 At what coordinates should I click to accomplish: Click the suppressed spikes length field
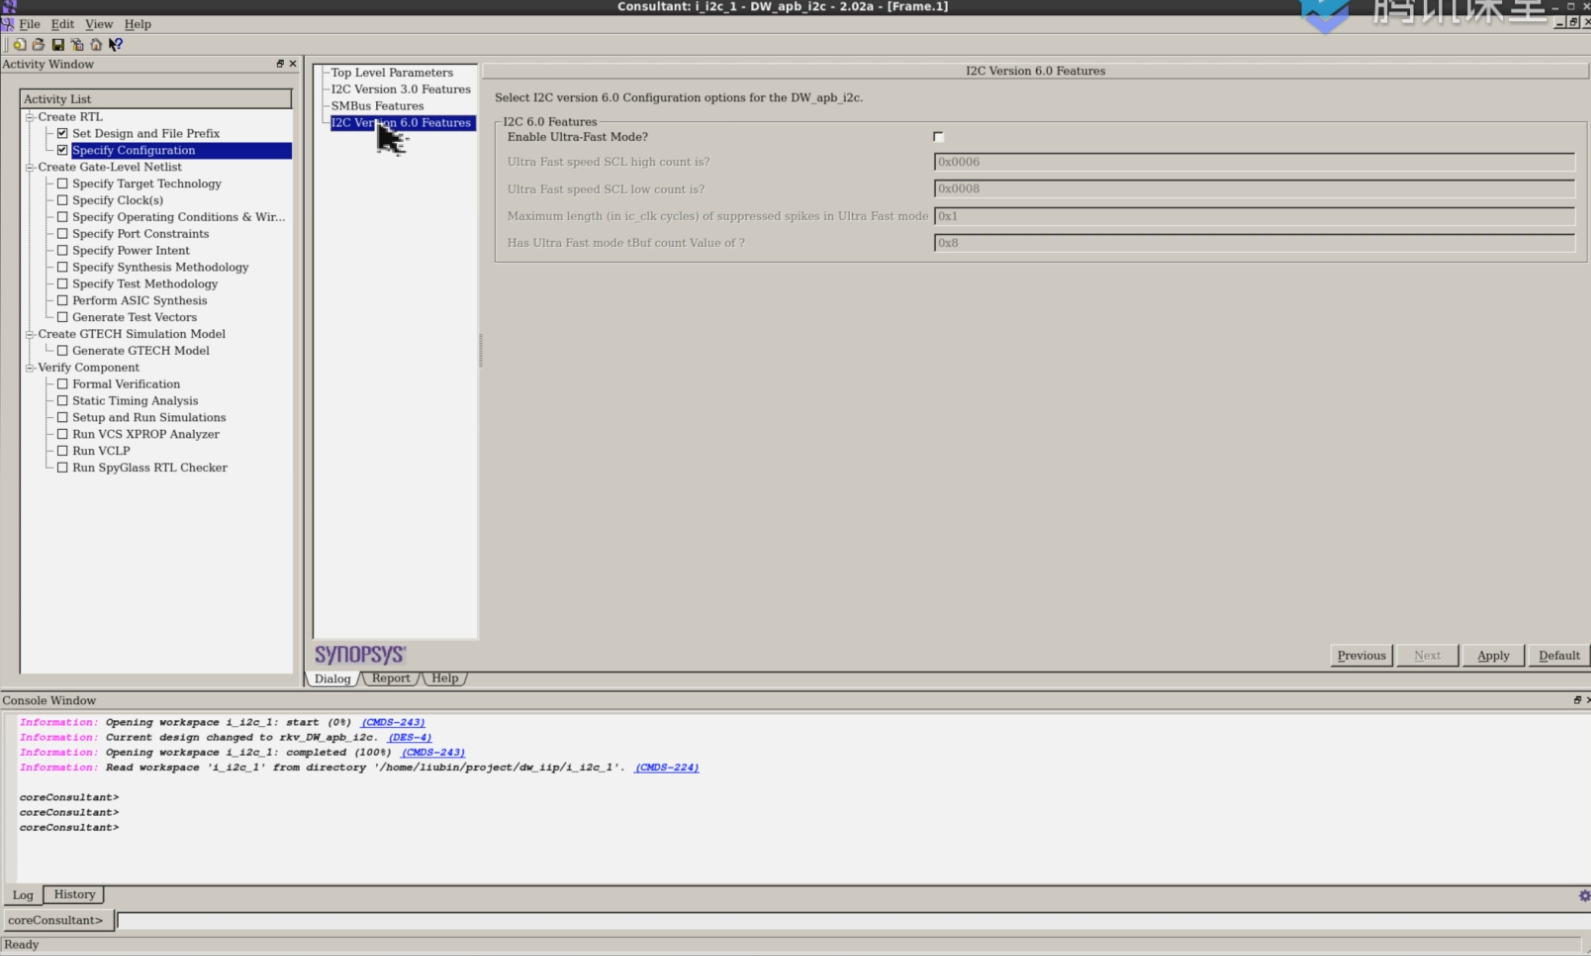[1254, 216]
